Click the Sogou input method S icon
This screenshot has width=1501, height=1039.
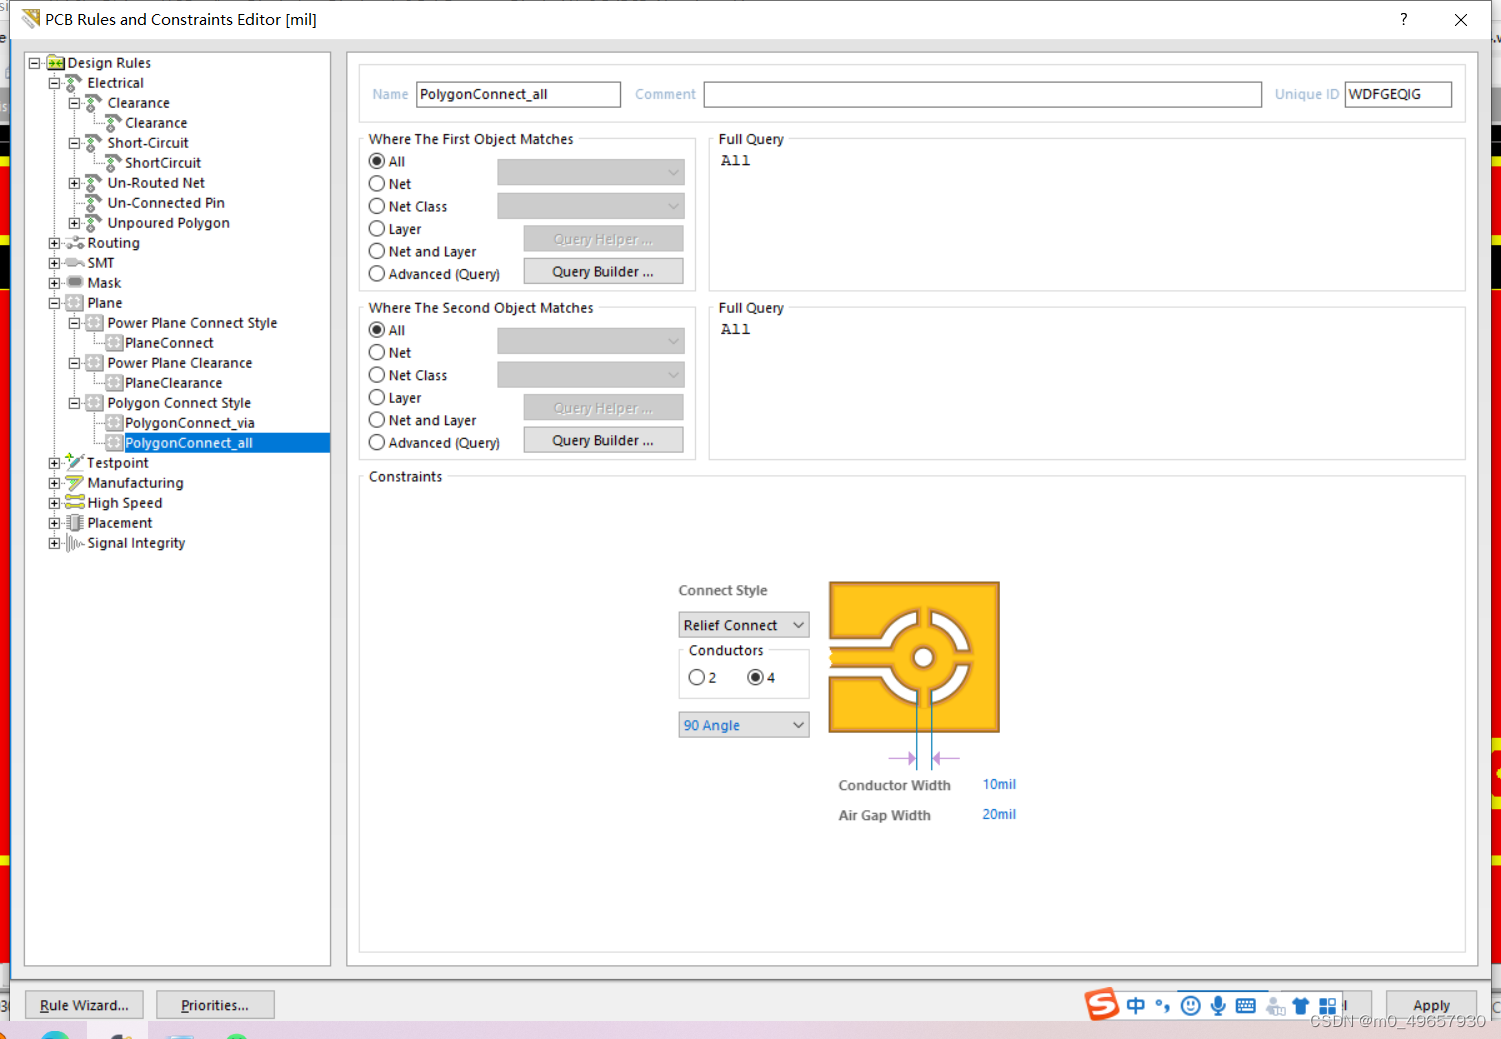click(1102, 1004)
